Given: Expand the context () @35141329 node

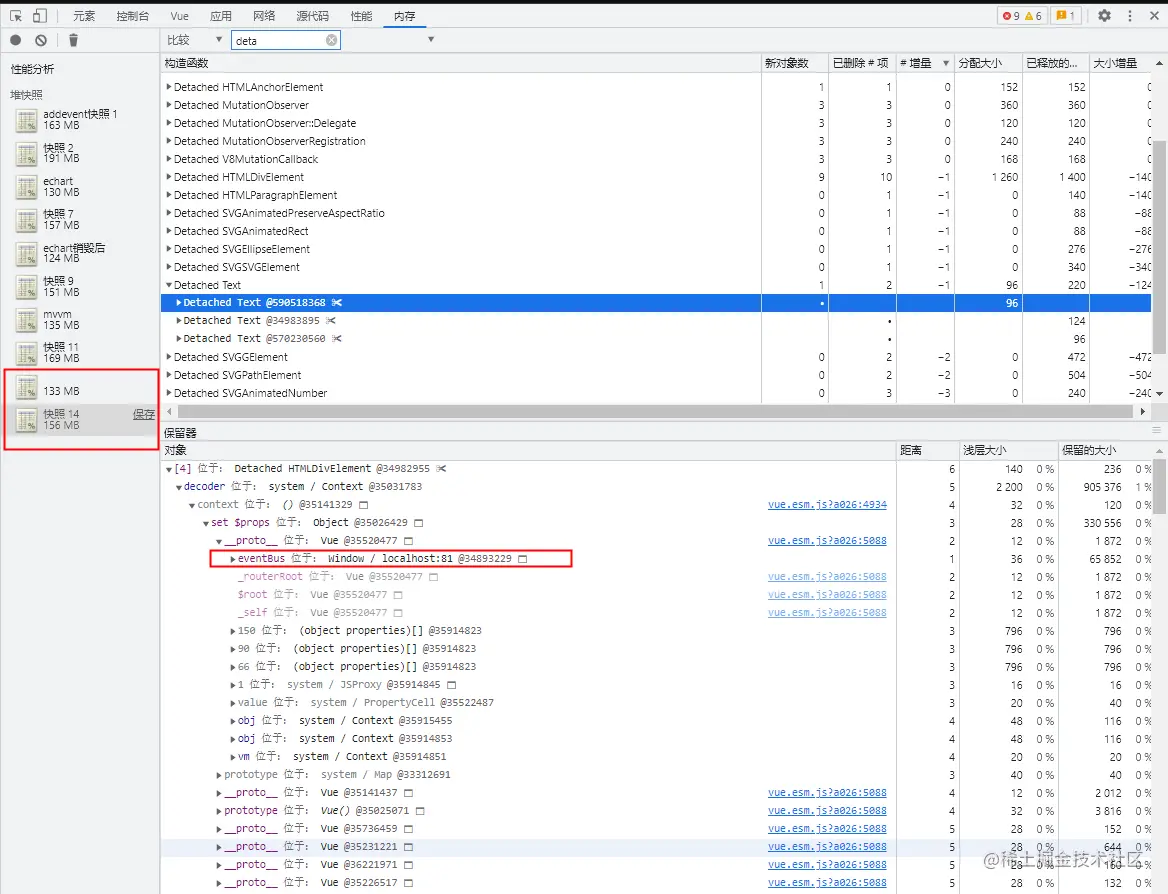Looking at the screenshot, I should 192,505.
